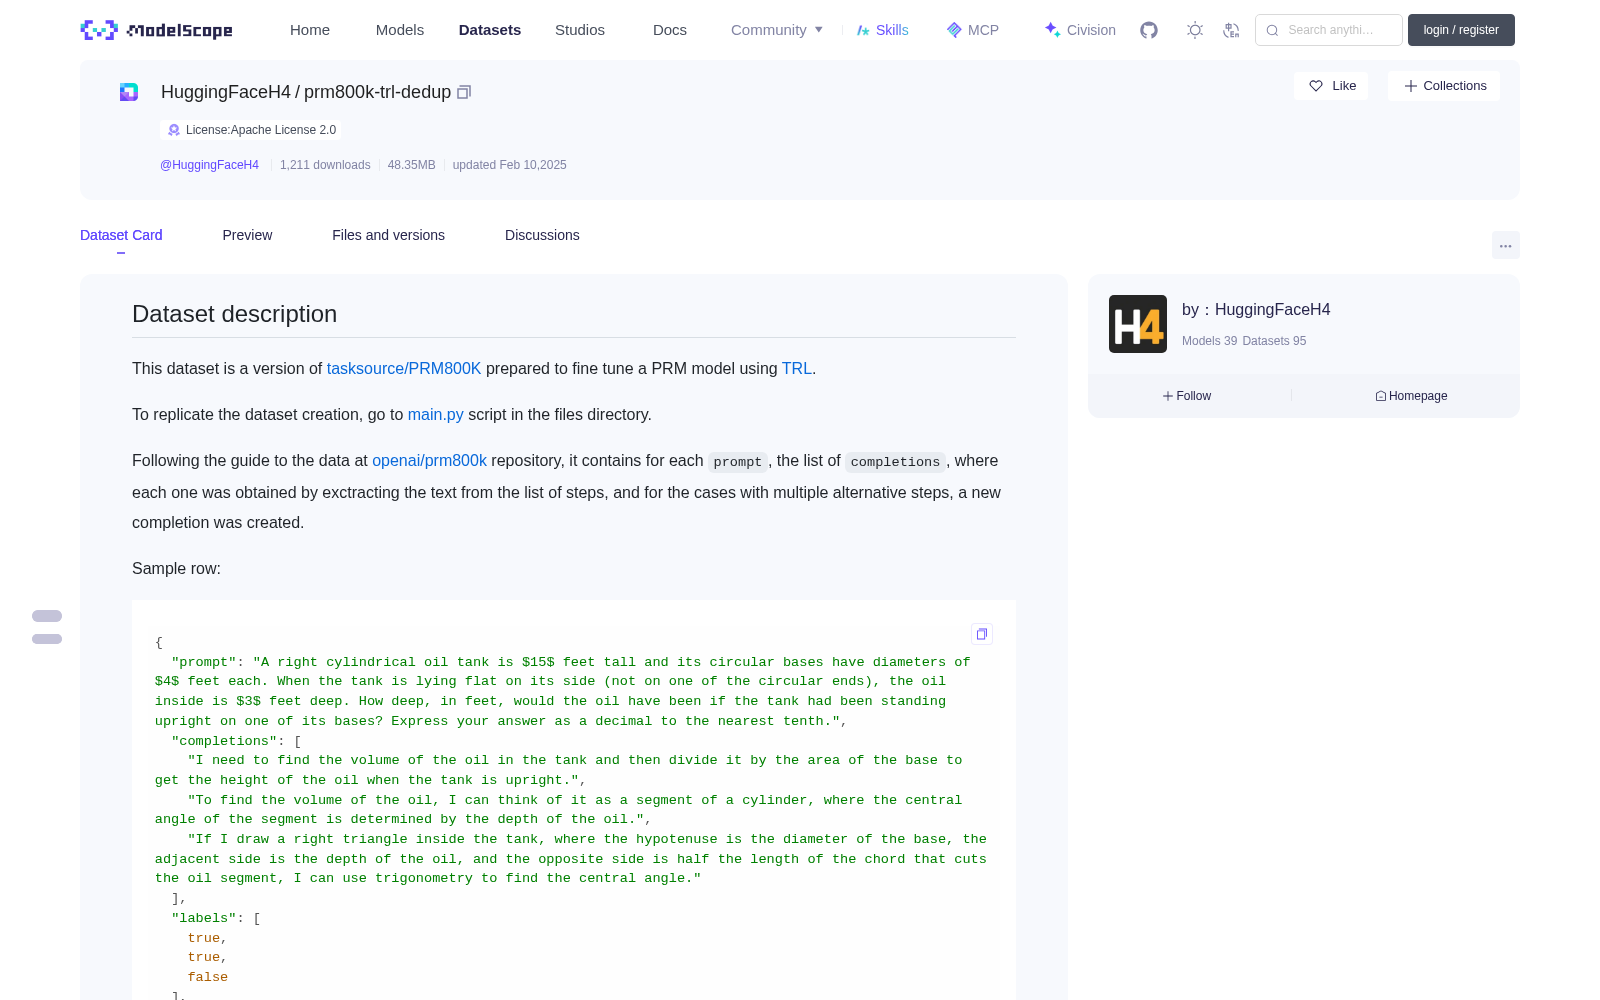Toggle the light/dark theme sun icon
The image size is (1600, 1000).
(x=1195, y=30)
